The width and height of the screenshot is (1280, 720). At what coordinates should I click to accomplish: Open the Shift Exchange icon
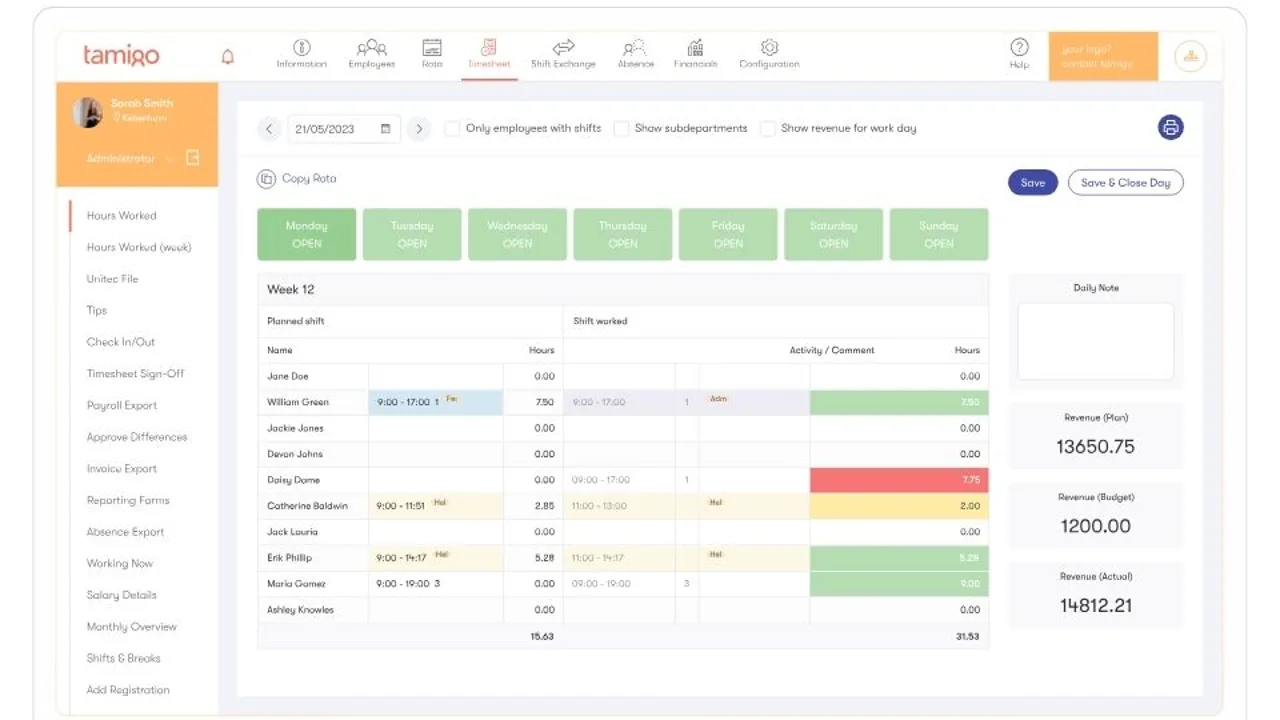(563, 47)
